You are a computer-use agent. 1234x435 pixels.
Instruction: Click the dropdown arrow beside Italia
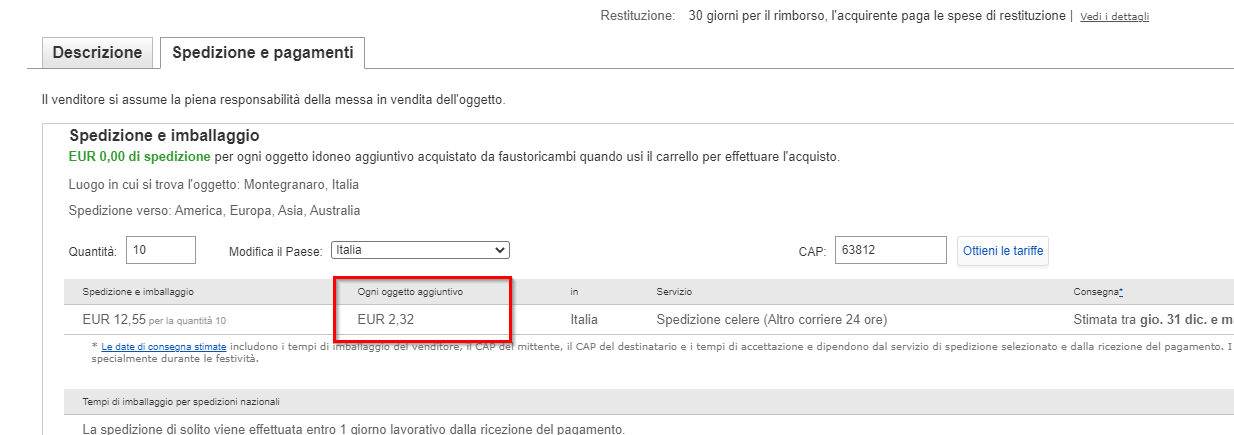[500, 250]
